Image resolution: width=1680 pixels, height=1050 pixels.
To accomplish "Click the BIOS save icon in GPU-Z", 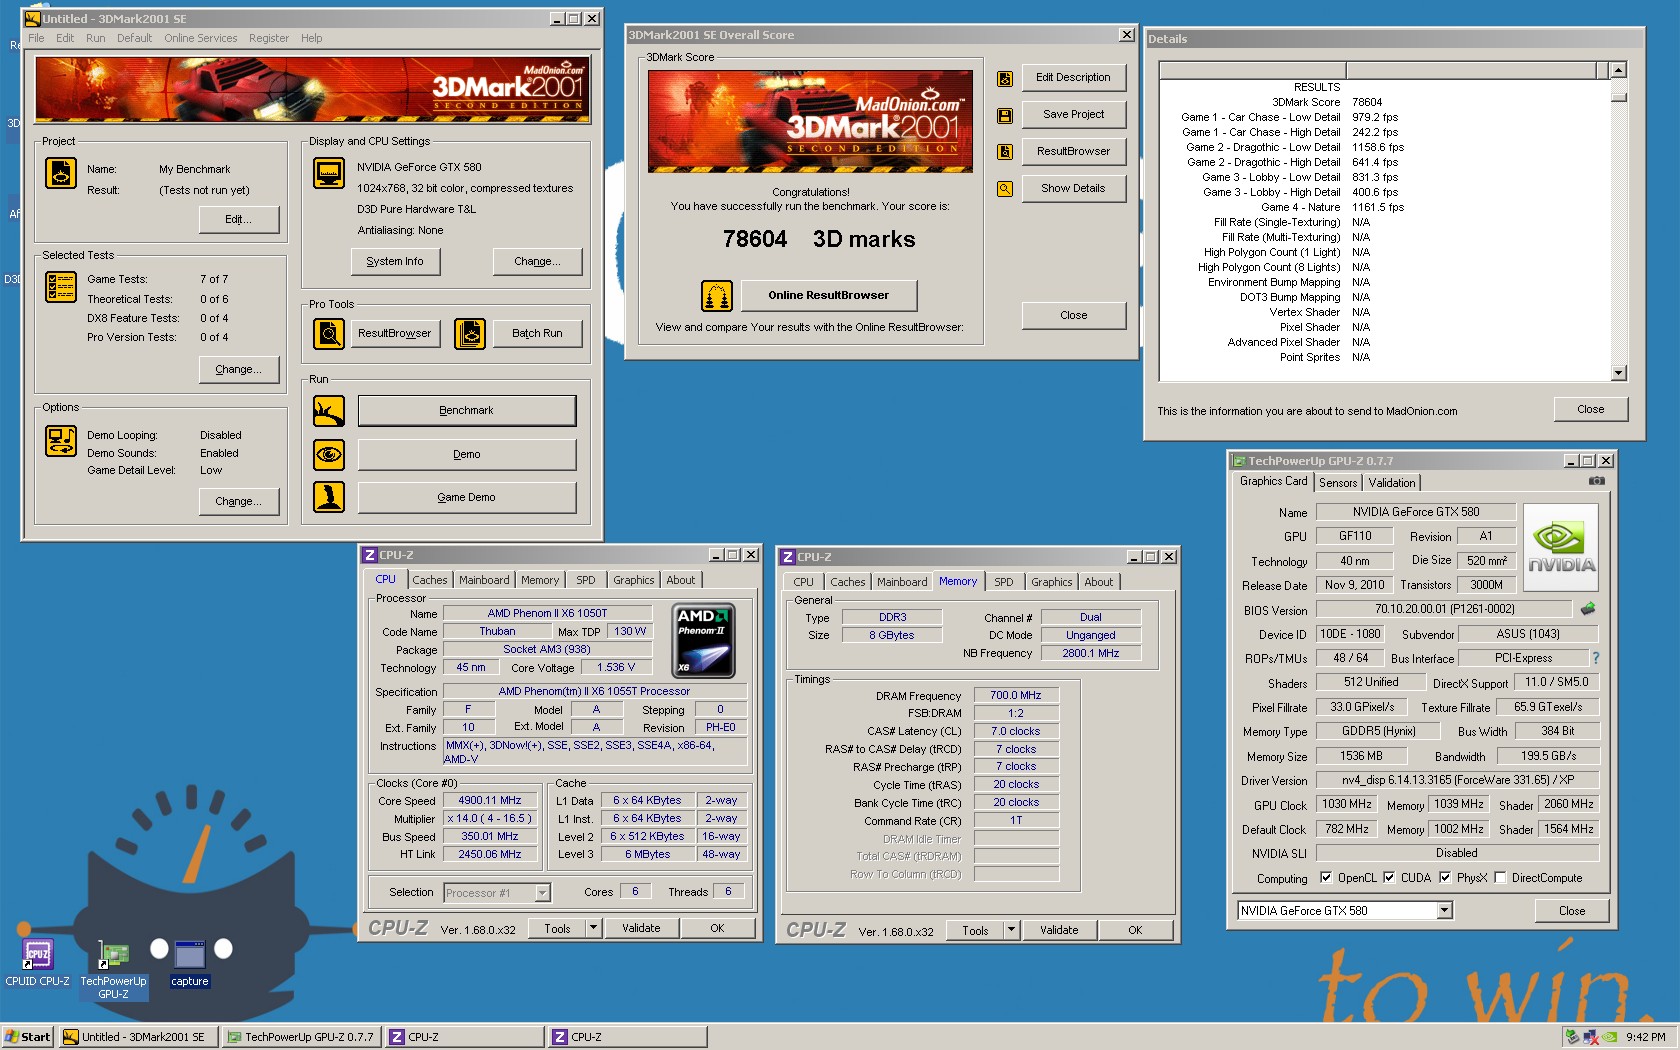I will [1588, 609].
